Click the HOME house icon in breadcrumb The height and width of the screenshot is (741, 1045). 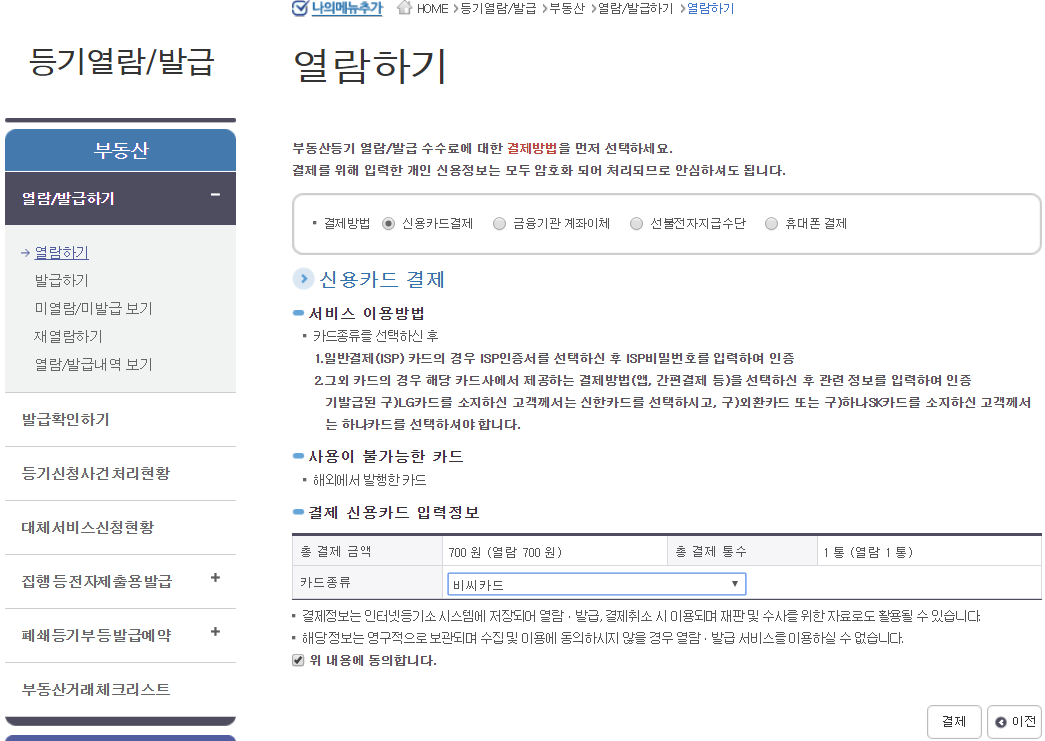pyautogui.click(x=404, y=8)
